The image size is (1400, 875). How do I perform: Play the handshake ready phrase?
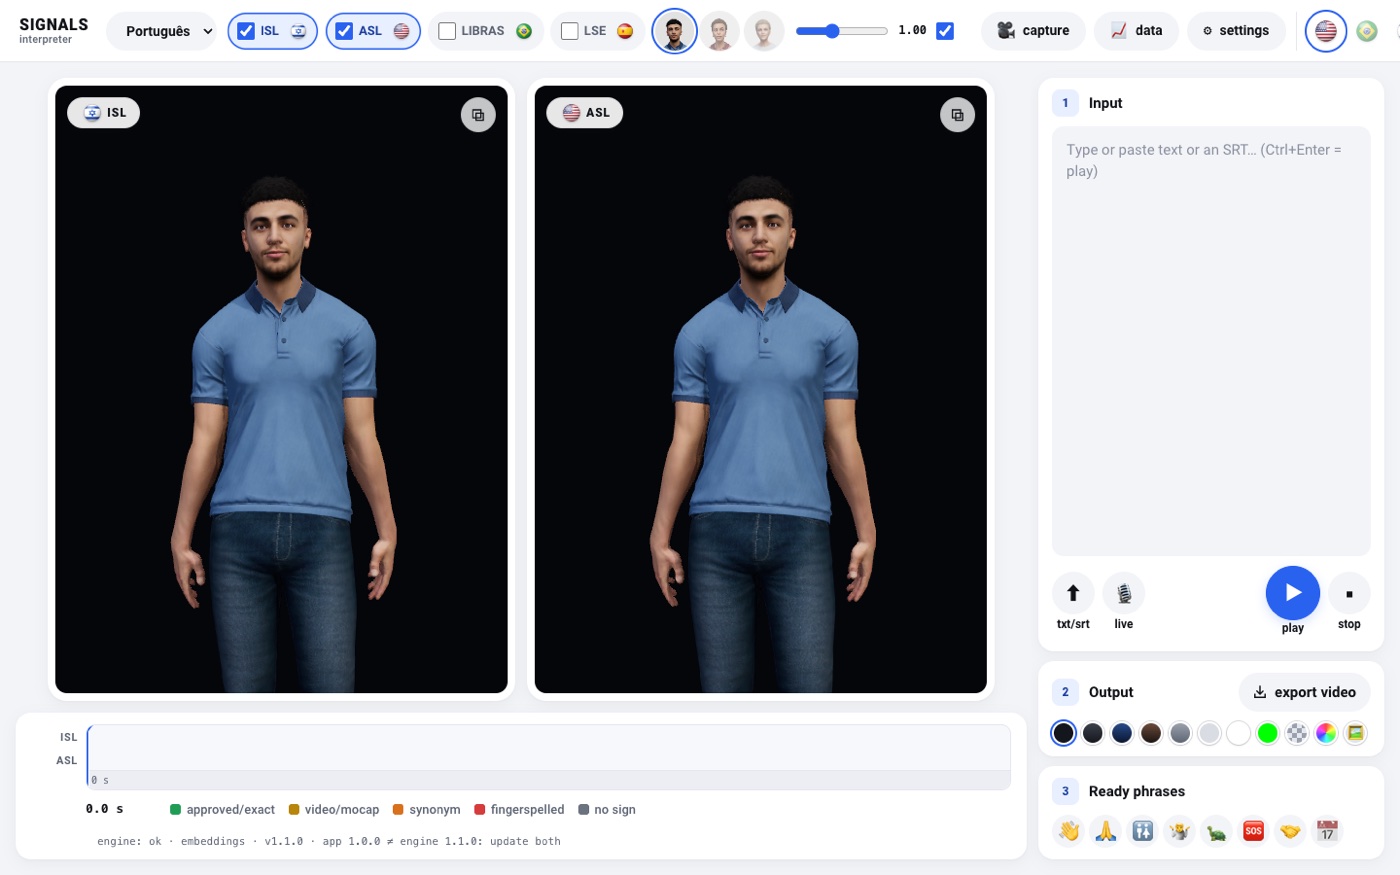[x=1290, y=831]
